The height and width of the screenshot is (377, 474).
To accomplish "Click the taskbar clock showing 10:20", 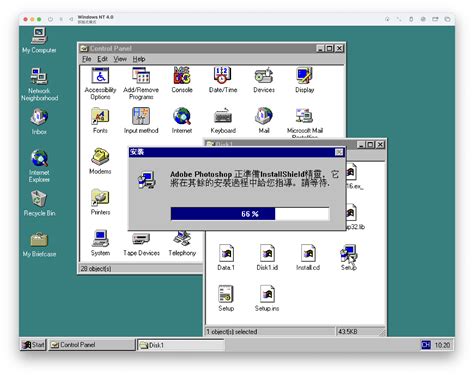I will click(442, 345).
